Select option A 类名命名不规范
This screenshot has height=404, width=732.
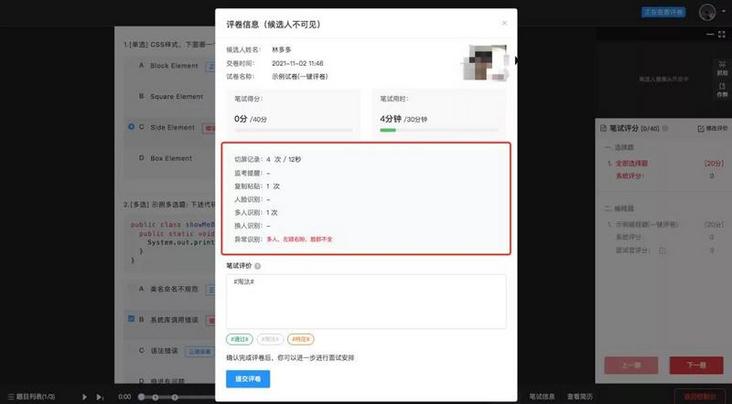pos(168,289)
